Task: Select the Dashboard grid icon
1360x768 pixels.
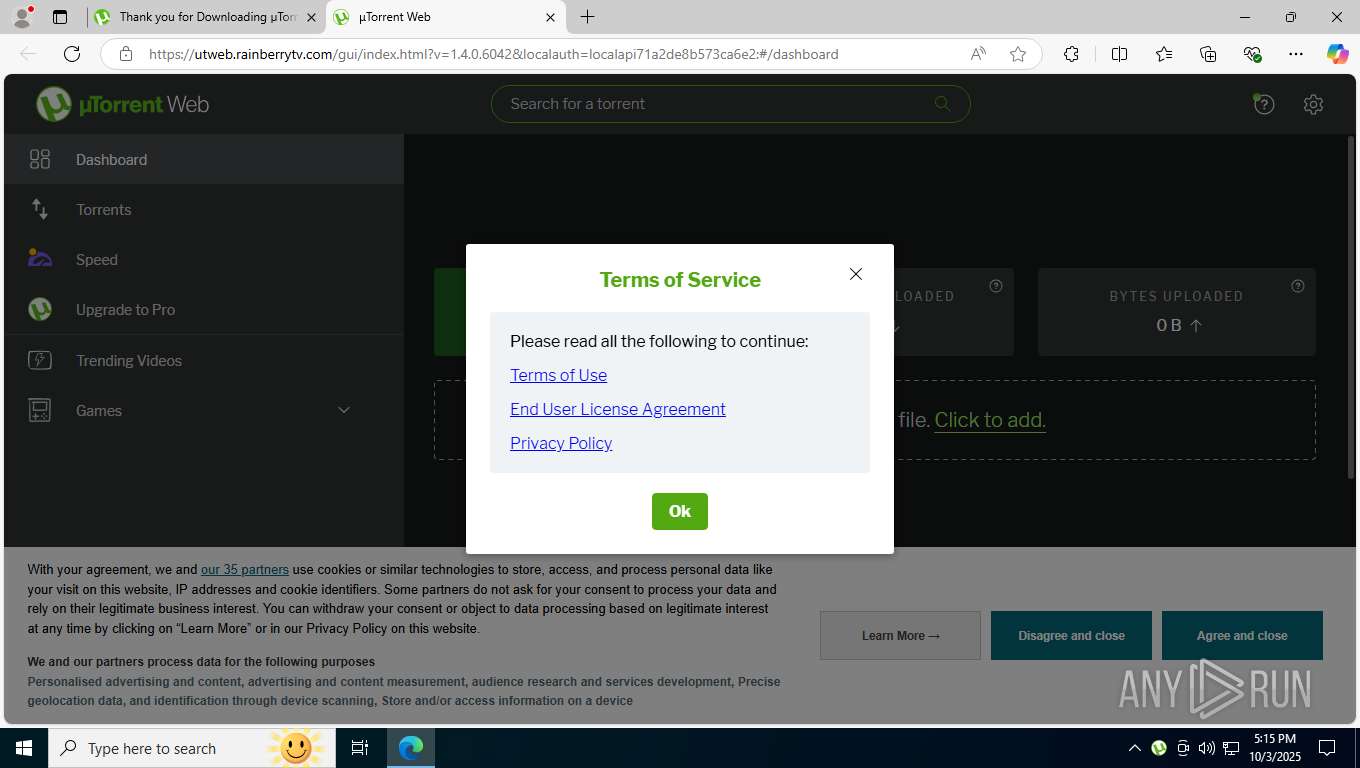Action: (40, 159)
